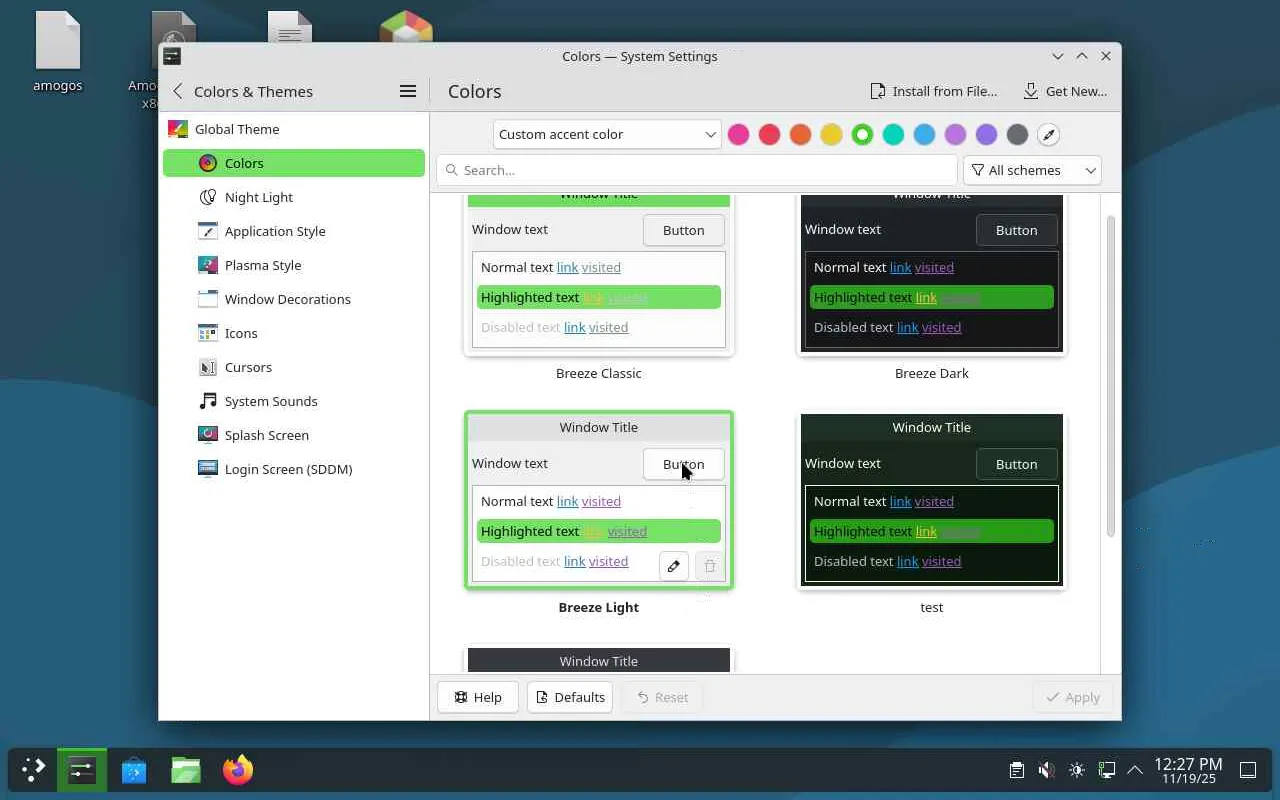Screen dimensions: 1280x800
Task: Launch Discover from the taskbar
Action: click(134, 770)
